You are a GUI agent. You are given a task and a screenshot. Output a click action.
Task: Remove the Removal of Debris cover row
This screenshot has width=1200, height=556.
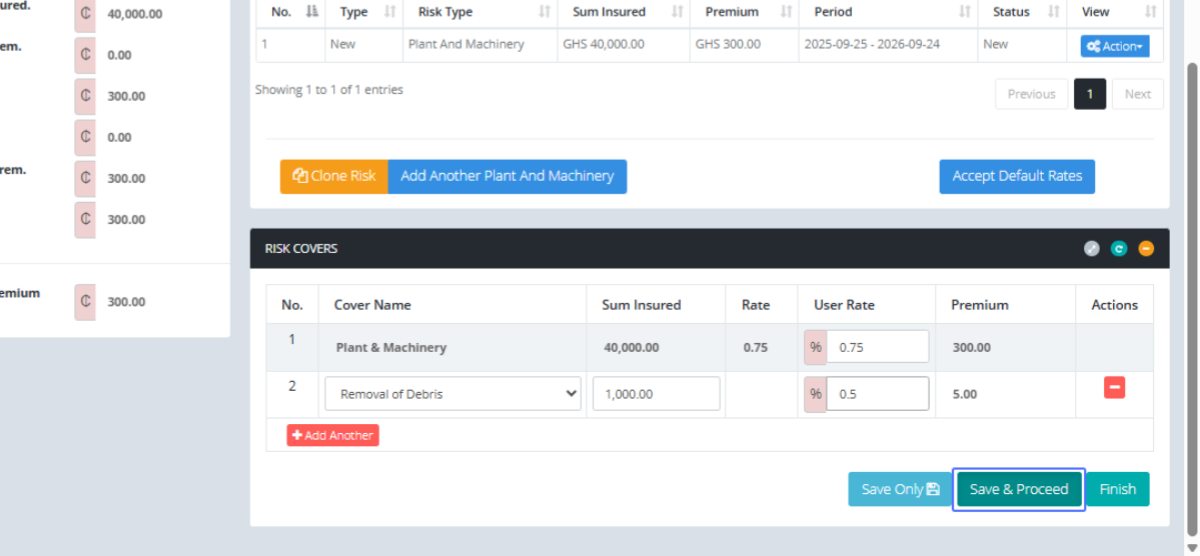(1114, 388)
